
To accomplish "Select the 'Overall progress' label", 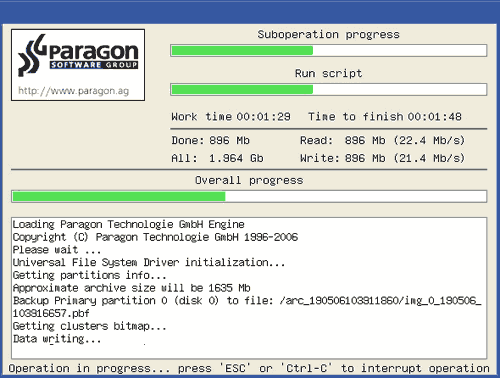I will (x=249, y=181).
